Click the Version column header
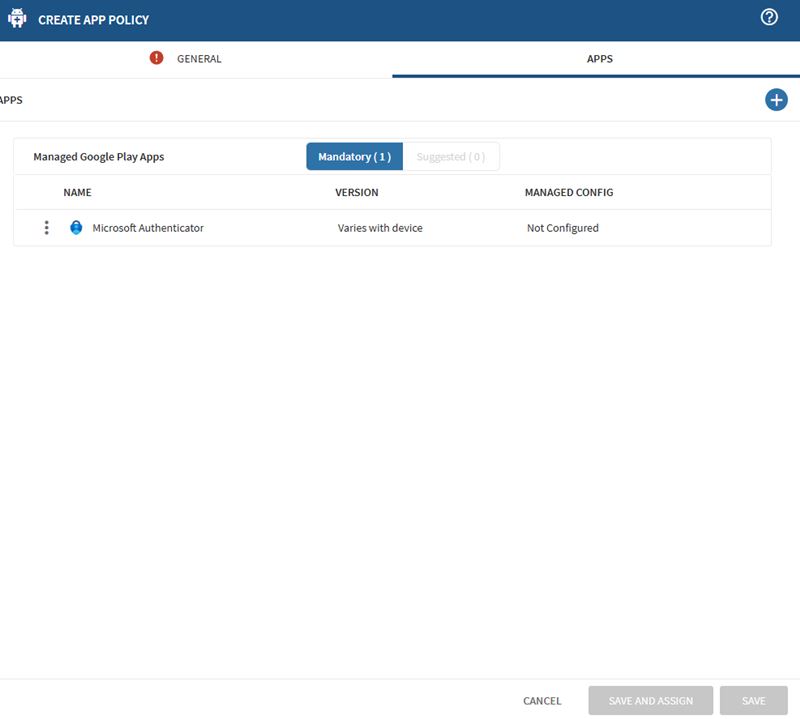800x719 pixels. point(356,192)
